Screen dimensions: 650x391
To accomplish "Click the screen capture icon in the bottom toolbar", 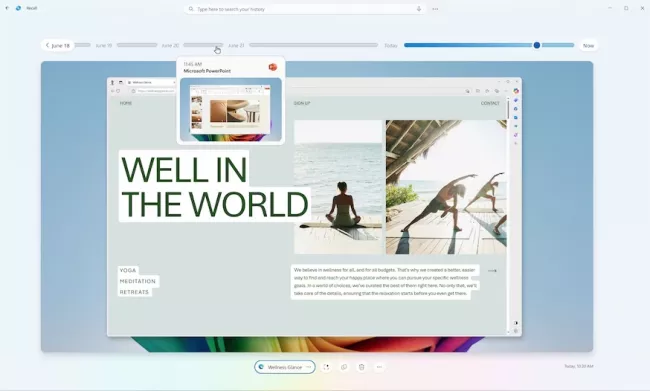I will pos(326,367).
